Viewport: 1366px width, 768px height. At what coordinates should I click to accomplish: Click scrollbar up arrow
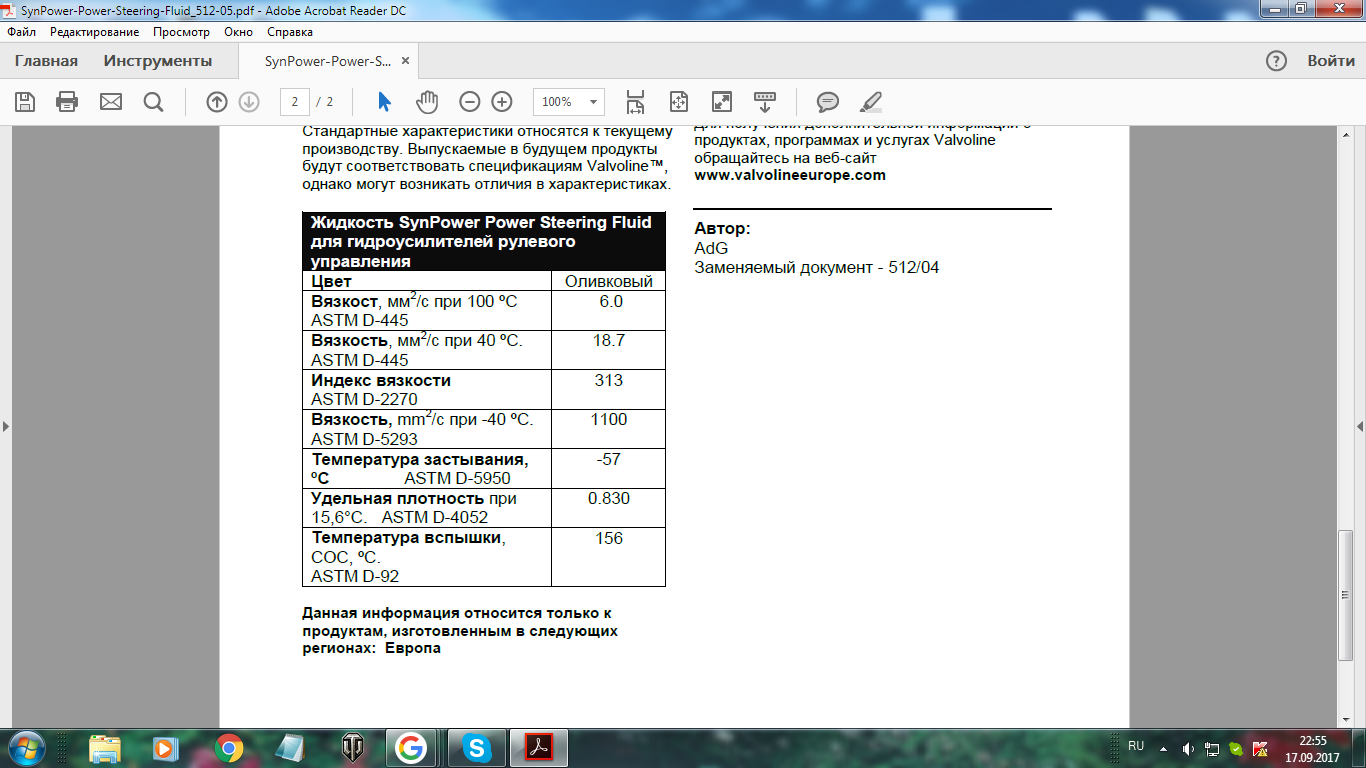pos(1345,132)
